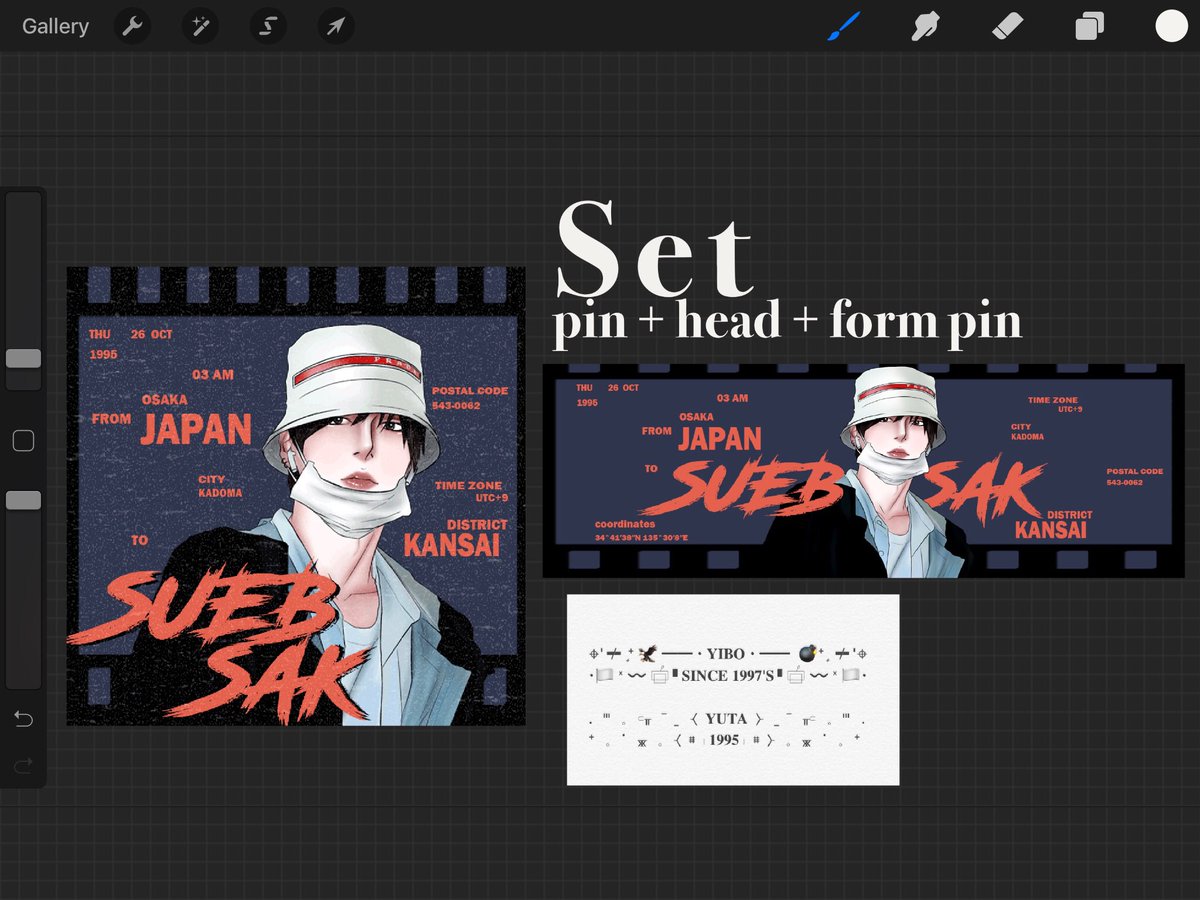Tap '03 AM' text in square artwork

point(212,375)
